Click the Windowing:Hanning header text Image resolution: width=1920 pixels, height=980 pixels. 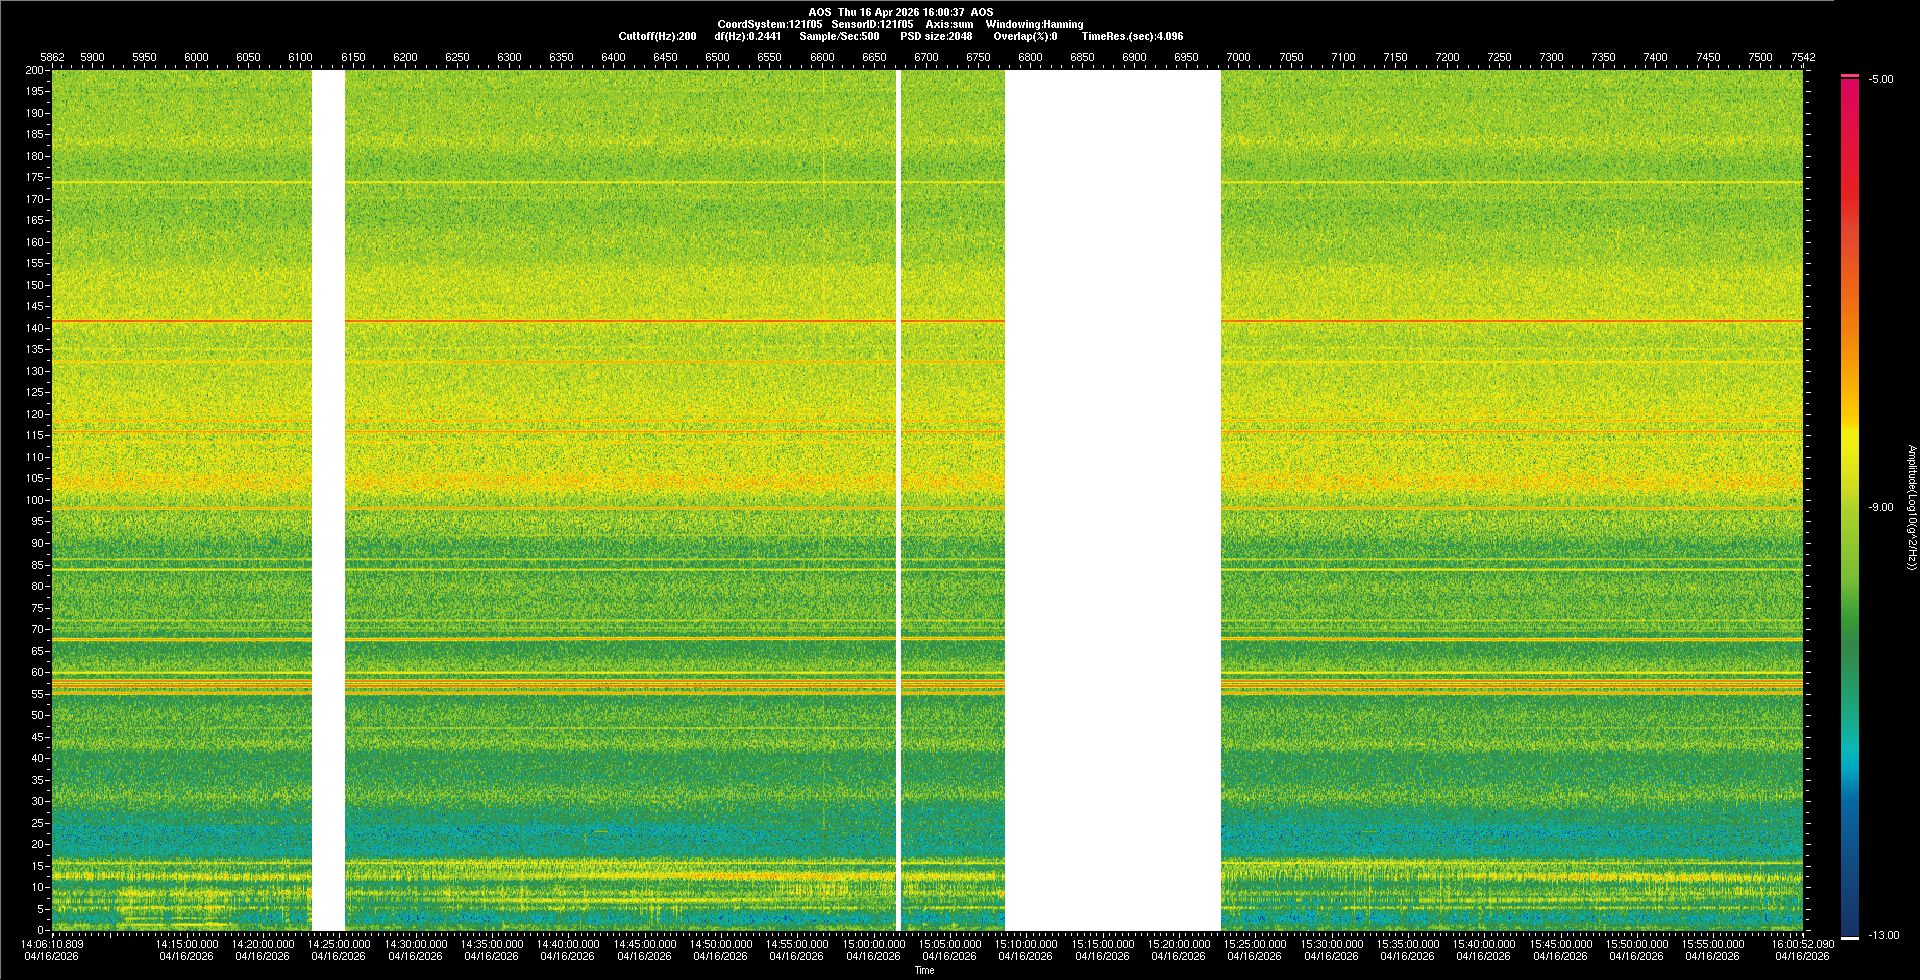[1034, 24]
